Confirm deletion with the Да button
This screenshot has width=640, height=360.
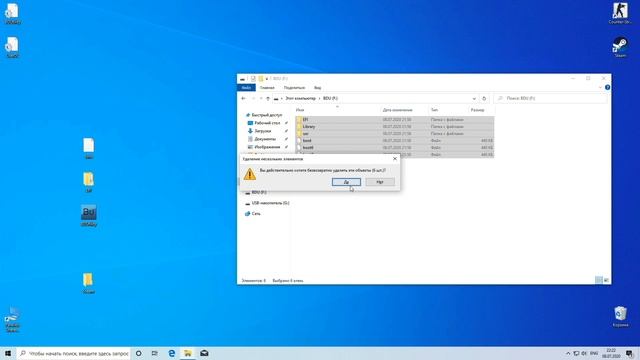click(x=346, y=182)
